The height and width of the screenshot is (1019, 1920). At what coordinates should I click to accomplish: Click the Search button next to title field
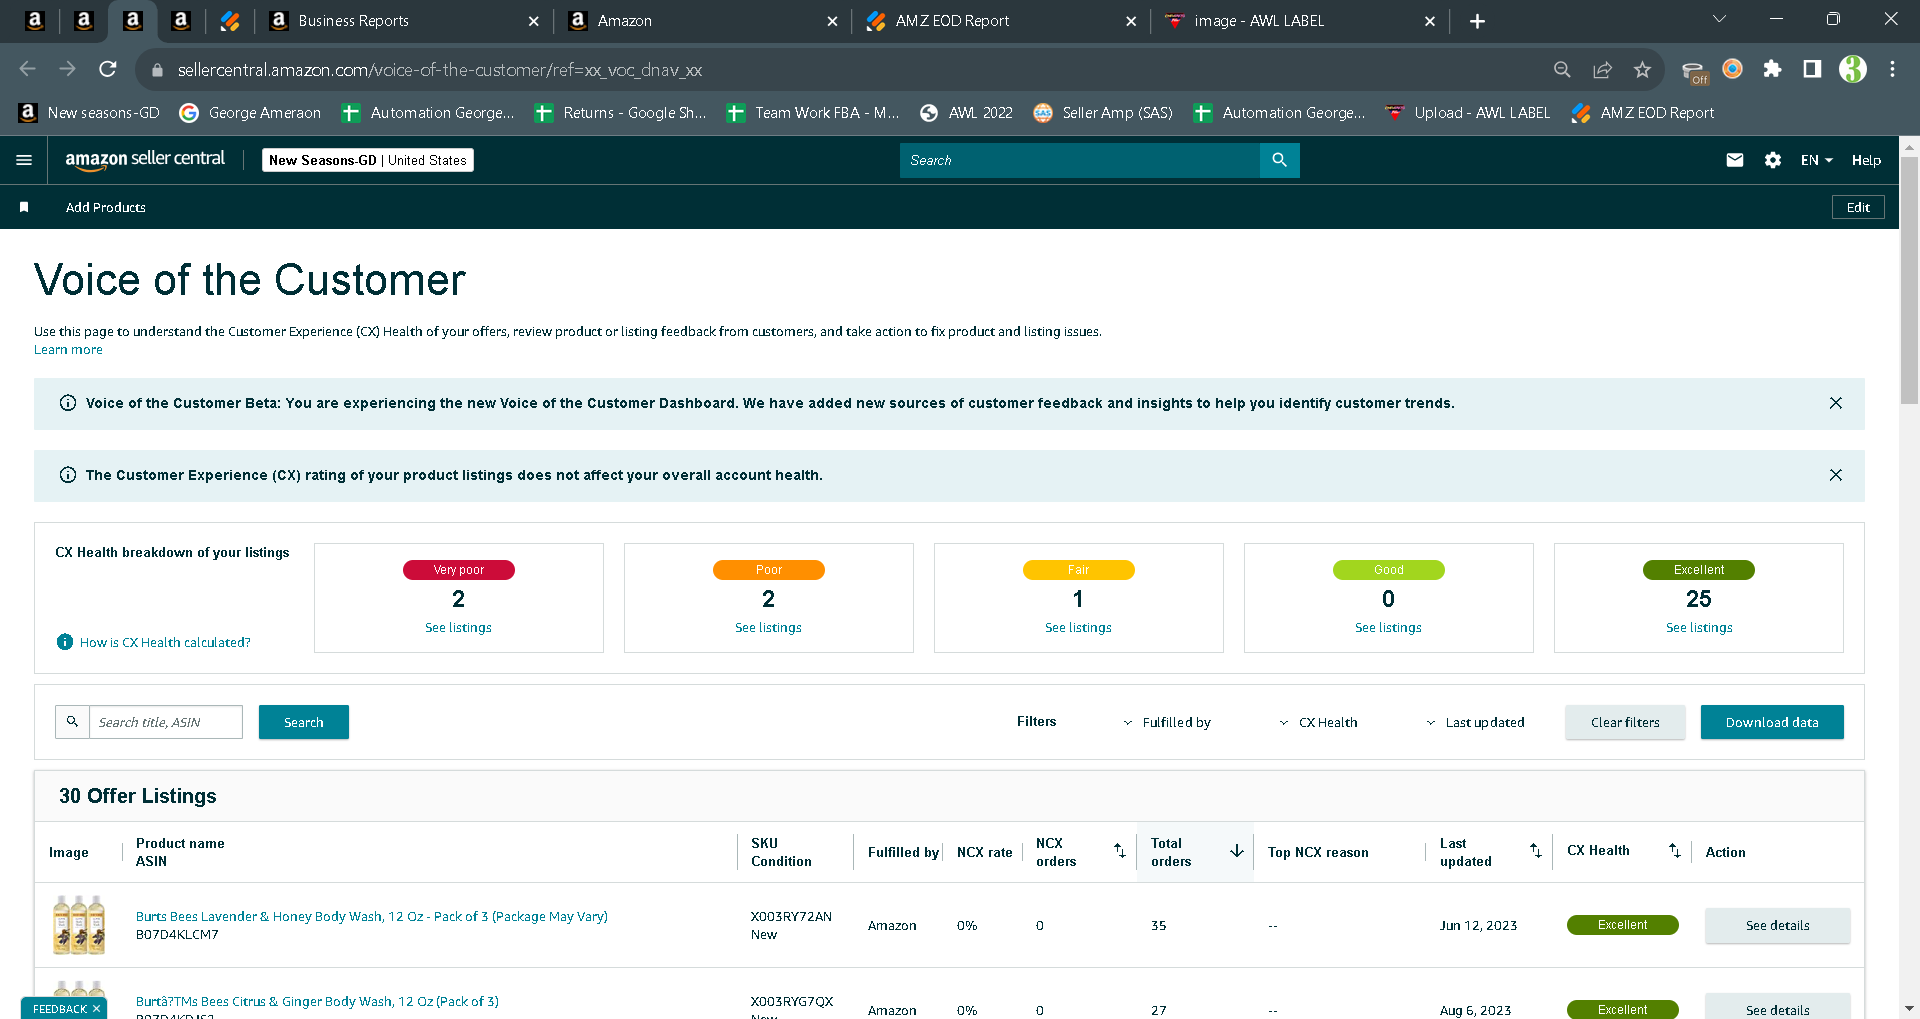pyautogui.click(x=304, y=722)
